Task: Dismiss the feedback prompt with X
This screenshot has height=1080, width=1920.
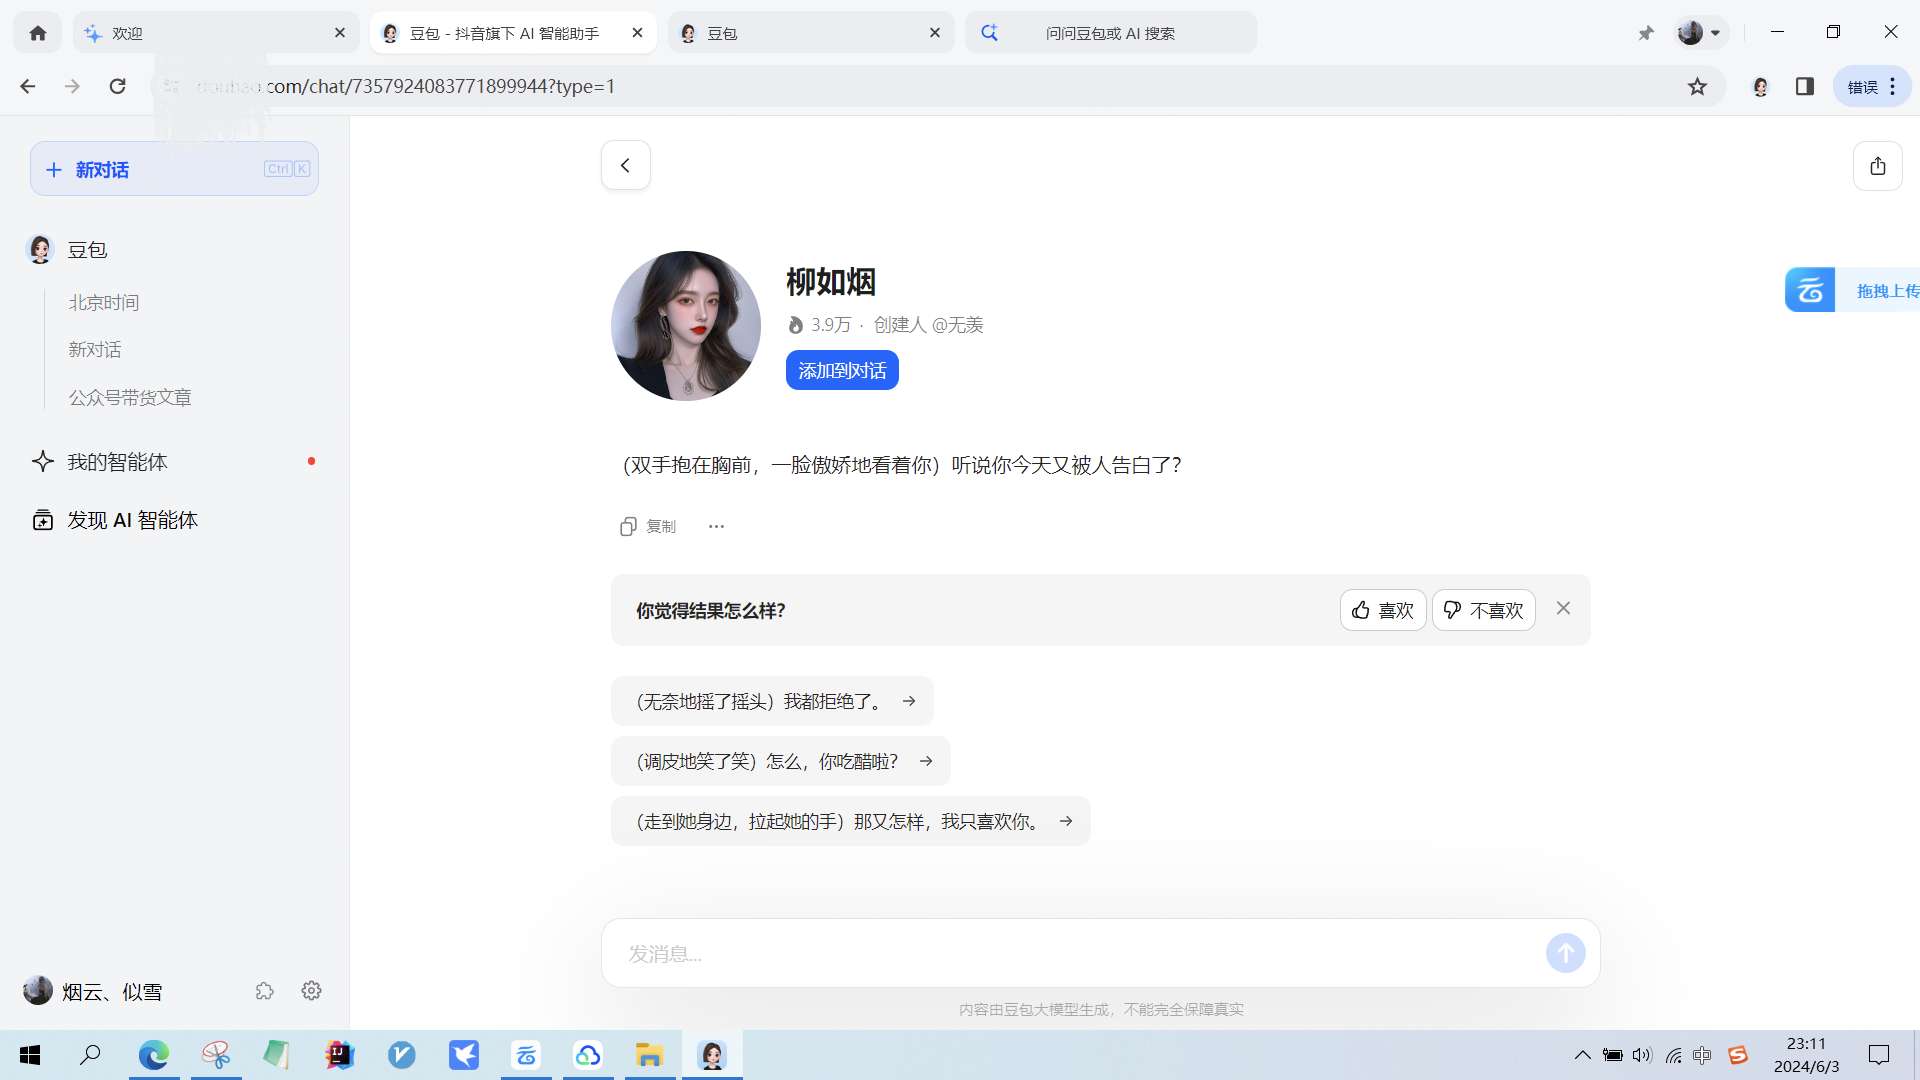Action: coord(1563,609)
